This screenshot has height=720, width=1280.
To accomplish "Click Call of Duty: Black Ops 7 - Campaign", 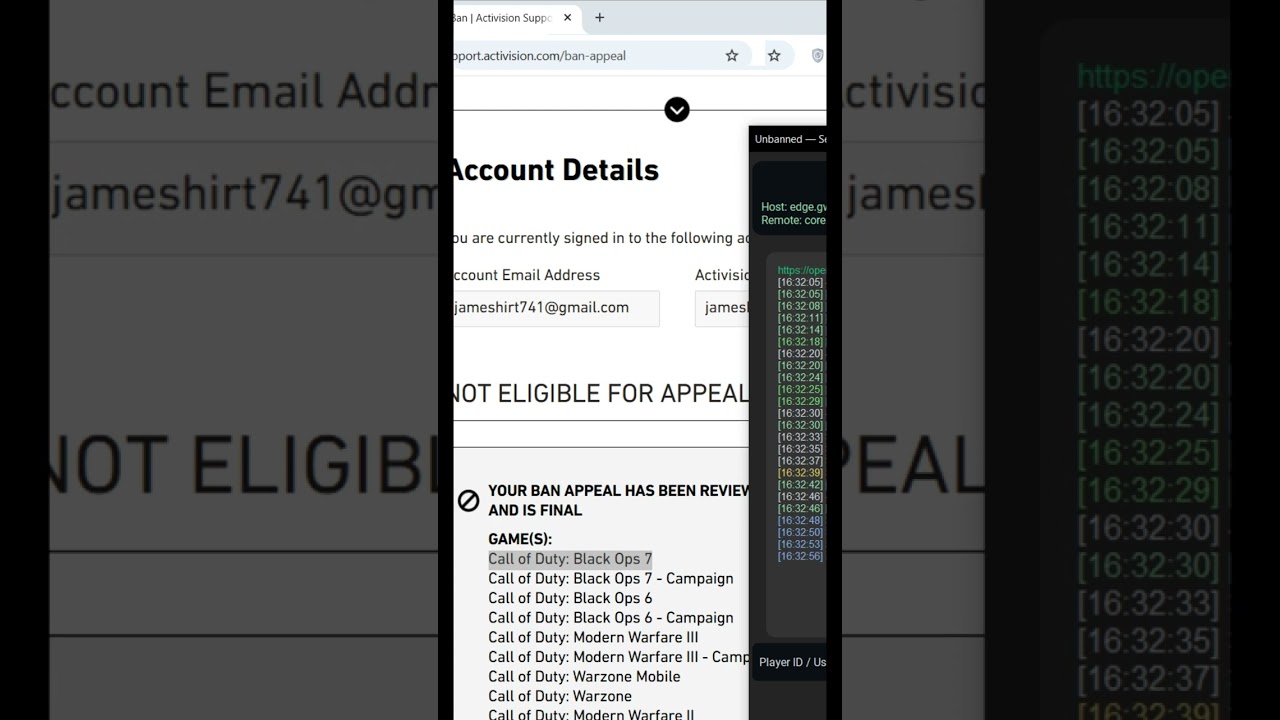I will (611, 579).
